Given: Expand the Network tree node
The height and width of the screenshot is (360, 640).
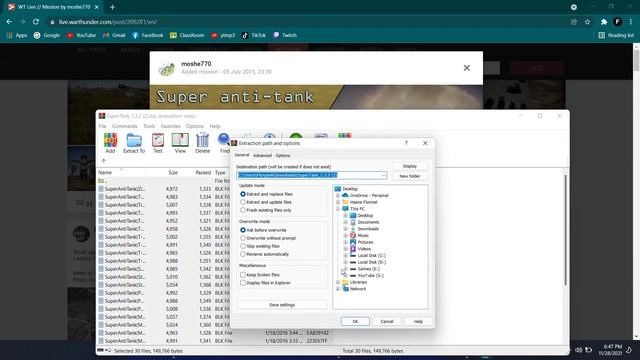Looking at the screenshot, I should [x=338, y=289].
